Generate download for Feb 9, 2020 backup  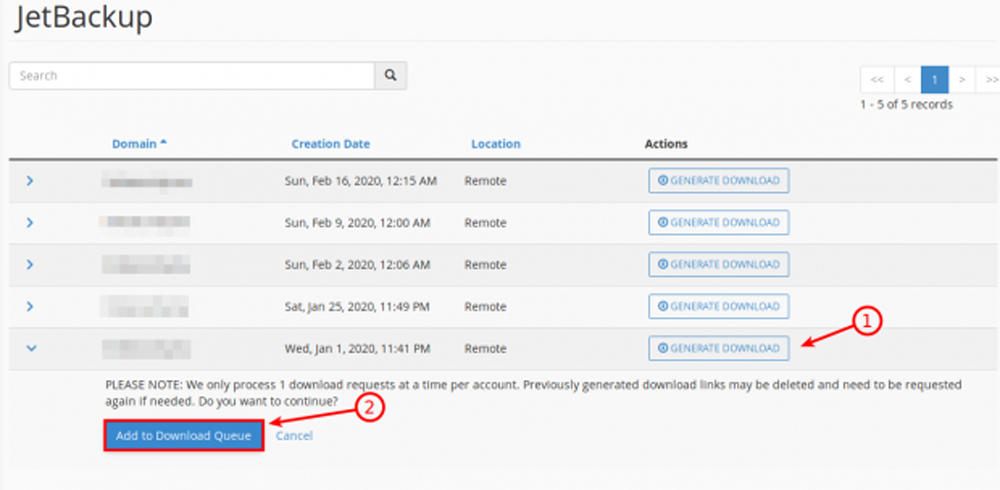(719, 223)
